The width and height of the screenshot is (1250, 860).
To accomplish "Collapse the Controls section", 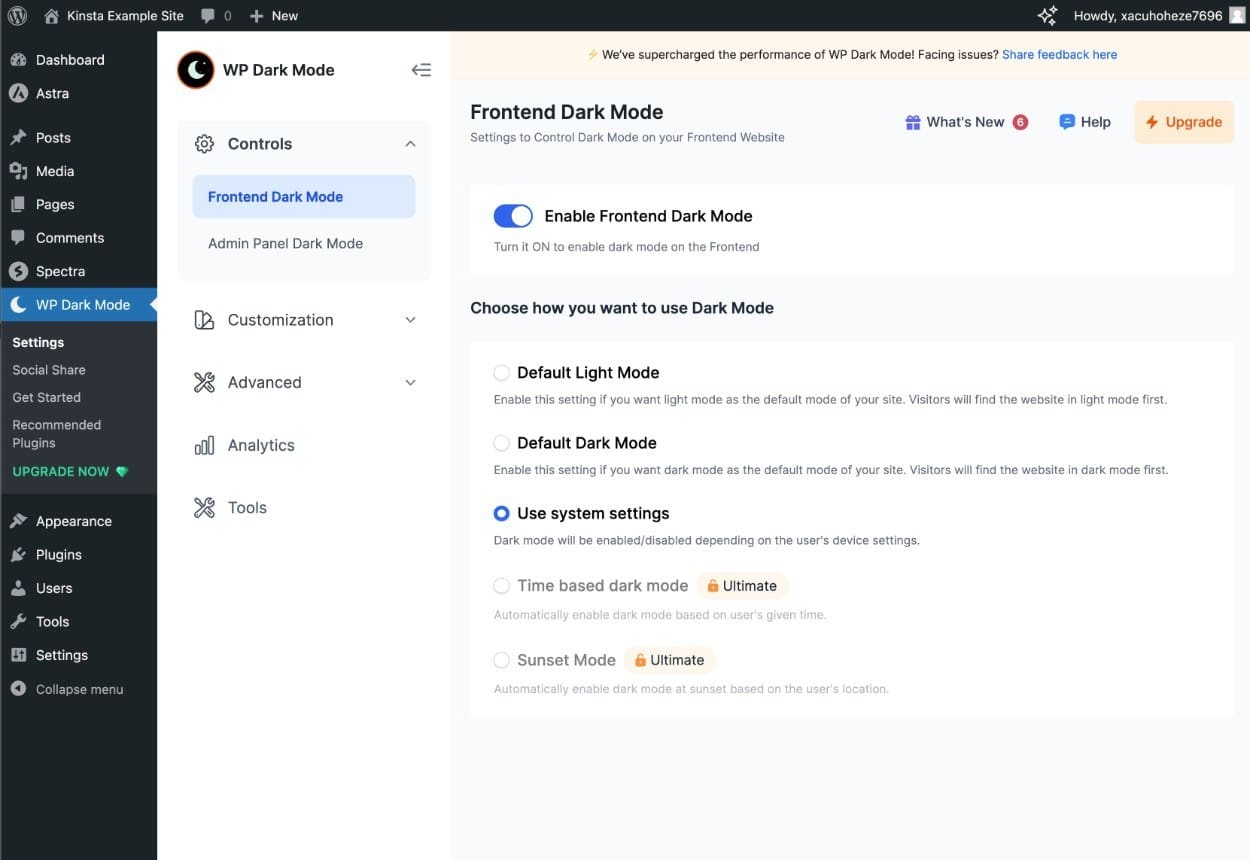I will click(409, 143).
